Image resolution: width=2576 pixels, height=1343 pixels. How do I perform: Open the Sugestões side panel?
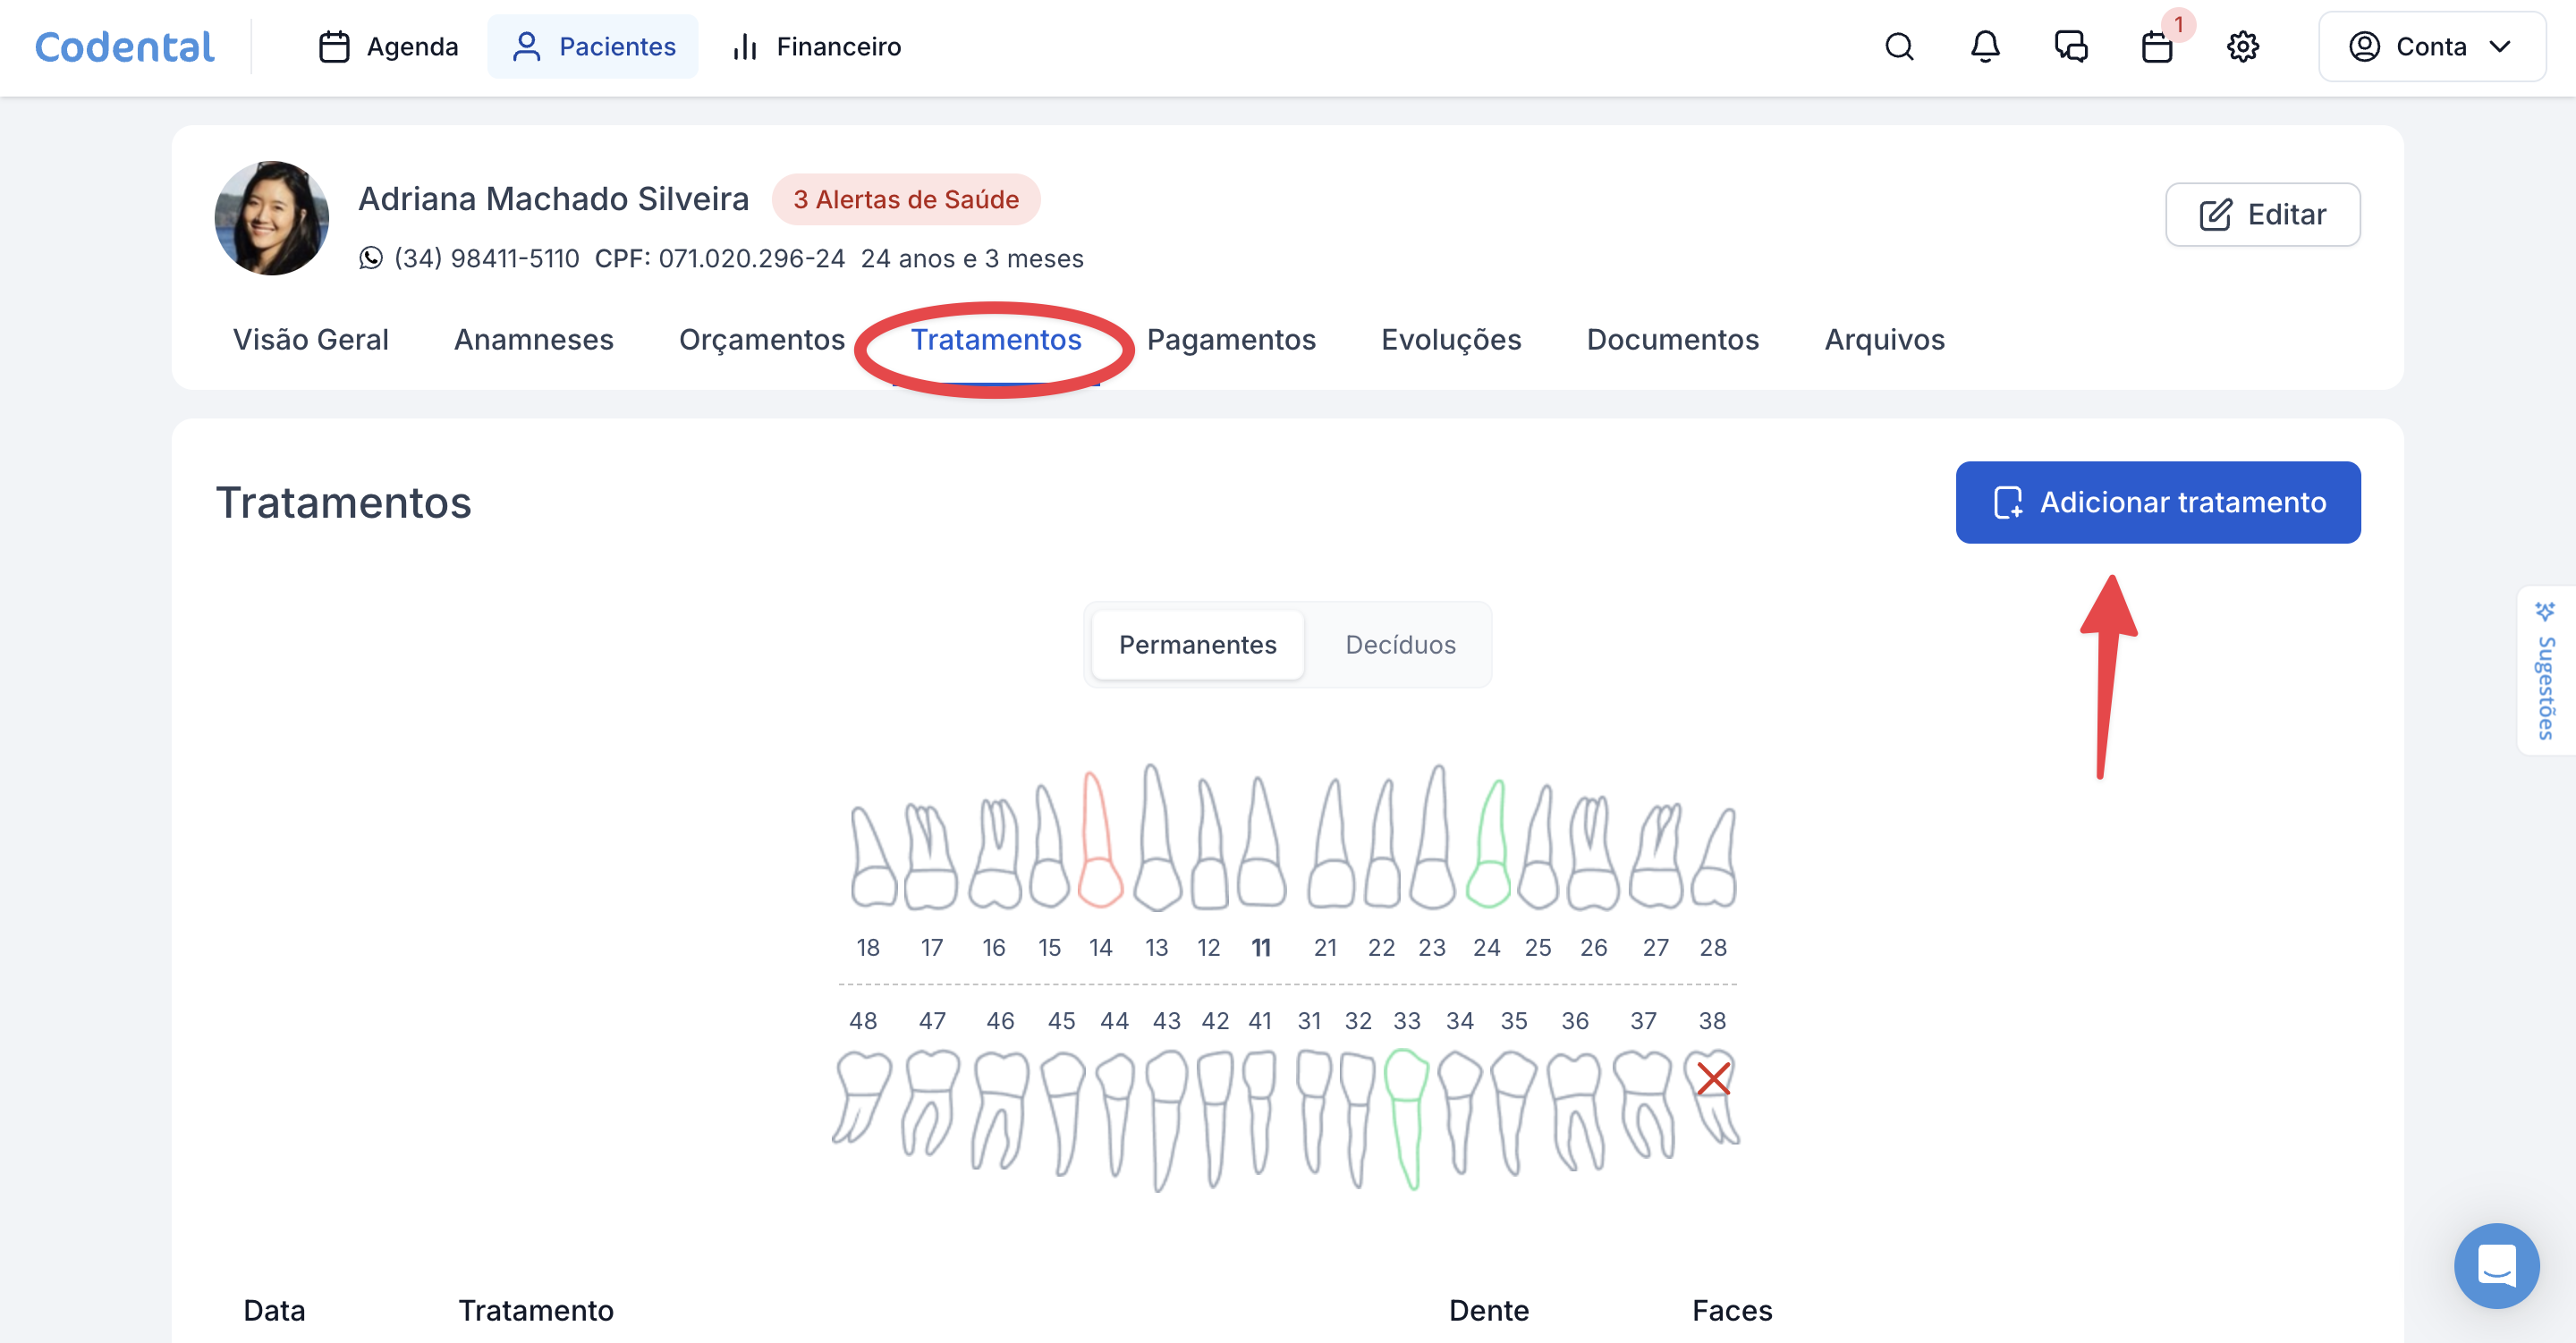[2546, 672]
